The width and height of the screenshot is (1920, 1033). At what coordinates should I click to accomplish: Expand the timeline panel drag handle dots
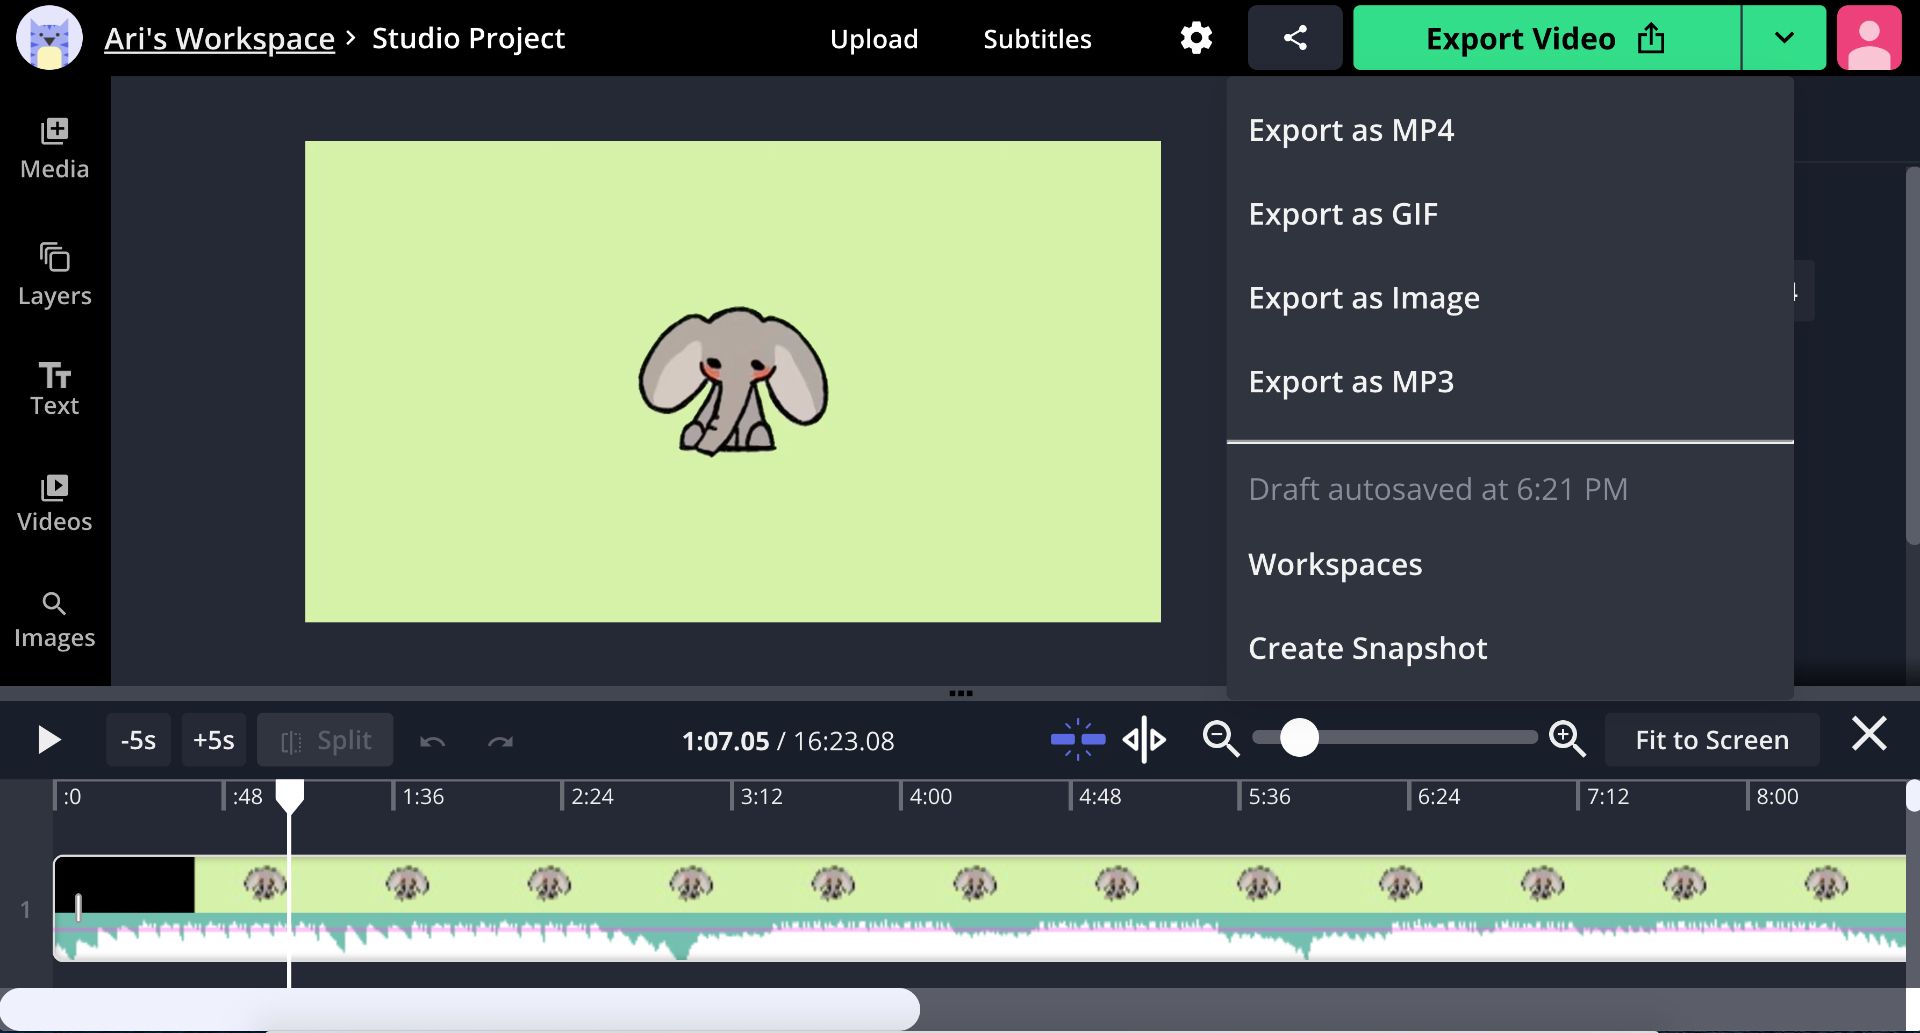tap(961, 693)
